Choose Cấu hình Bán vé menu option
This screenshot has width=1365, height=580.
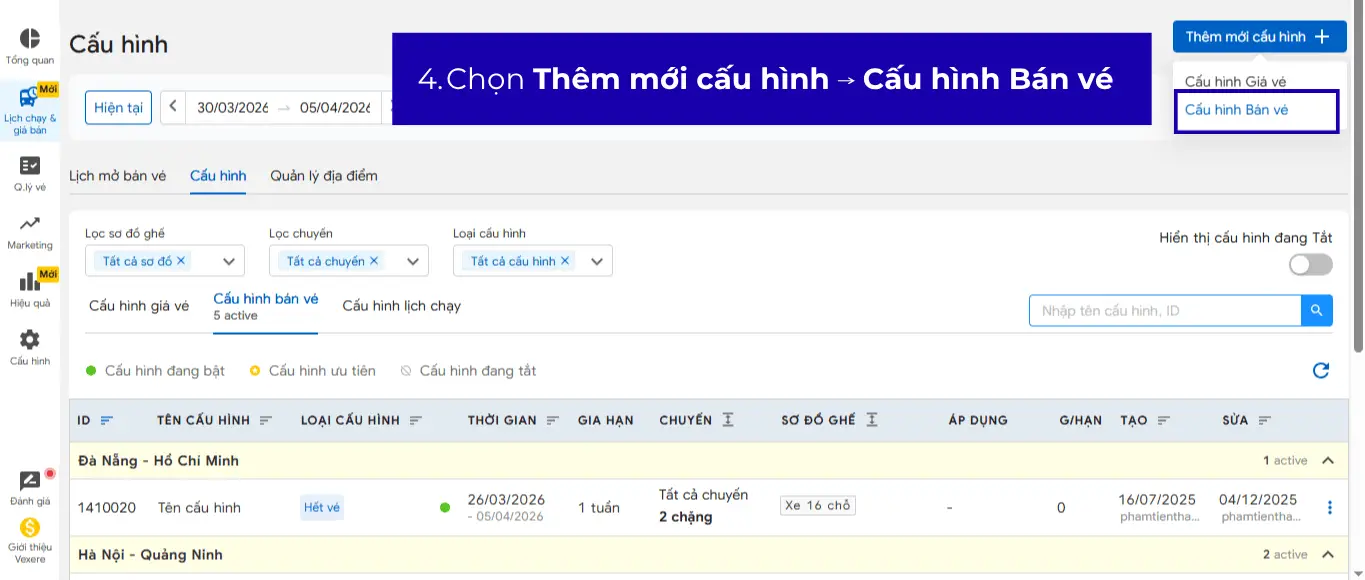(x=1237, y=110)
